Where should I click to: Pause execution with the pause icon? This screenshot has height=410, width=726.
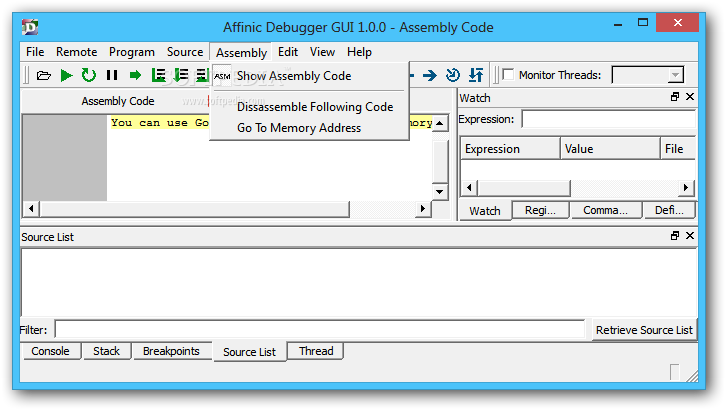(x=112, y=75)
